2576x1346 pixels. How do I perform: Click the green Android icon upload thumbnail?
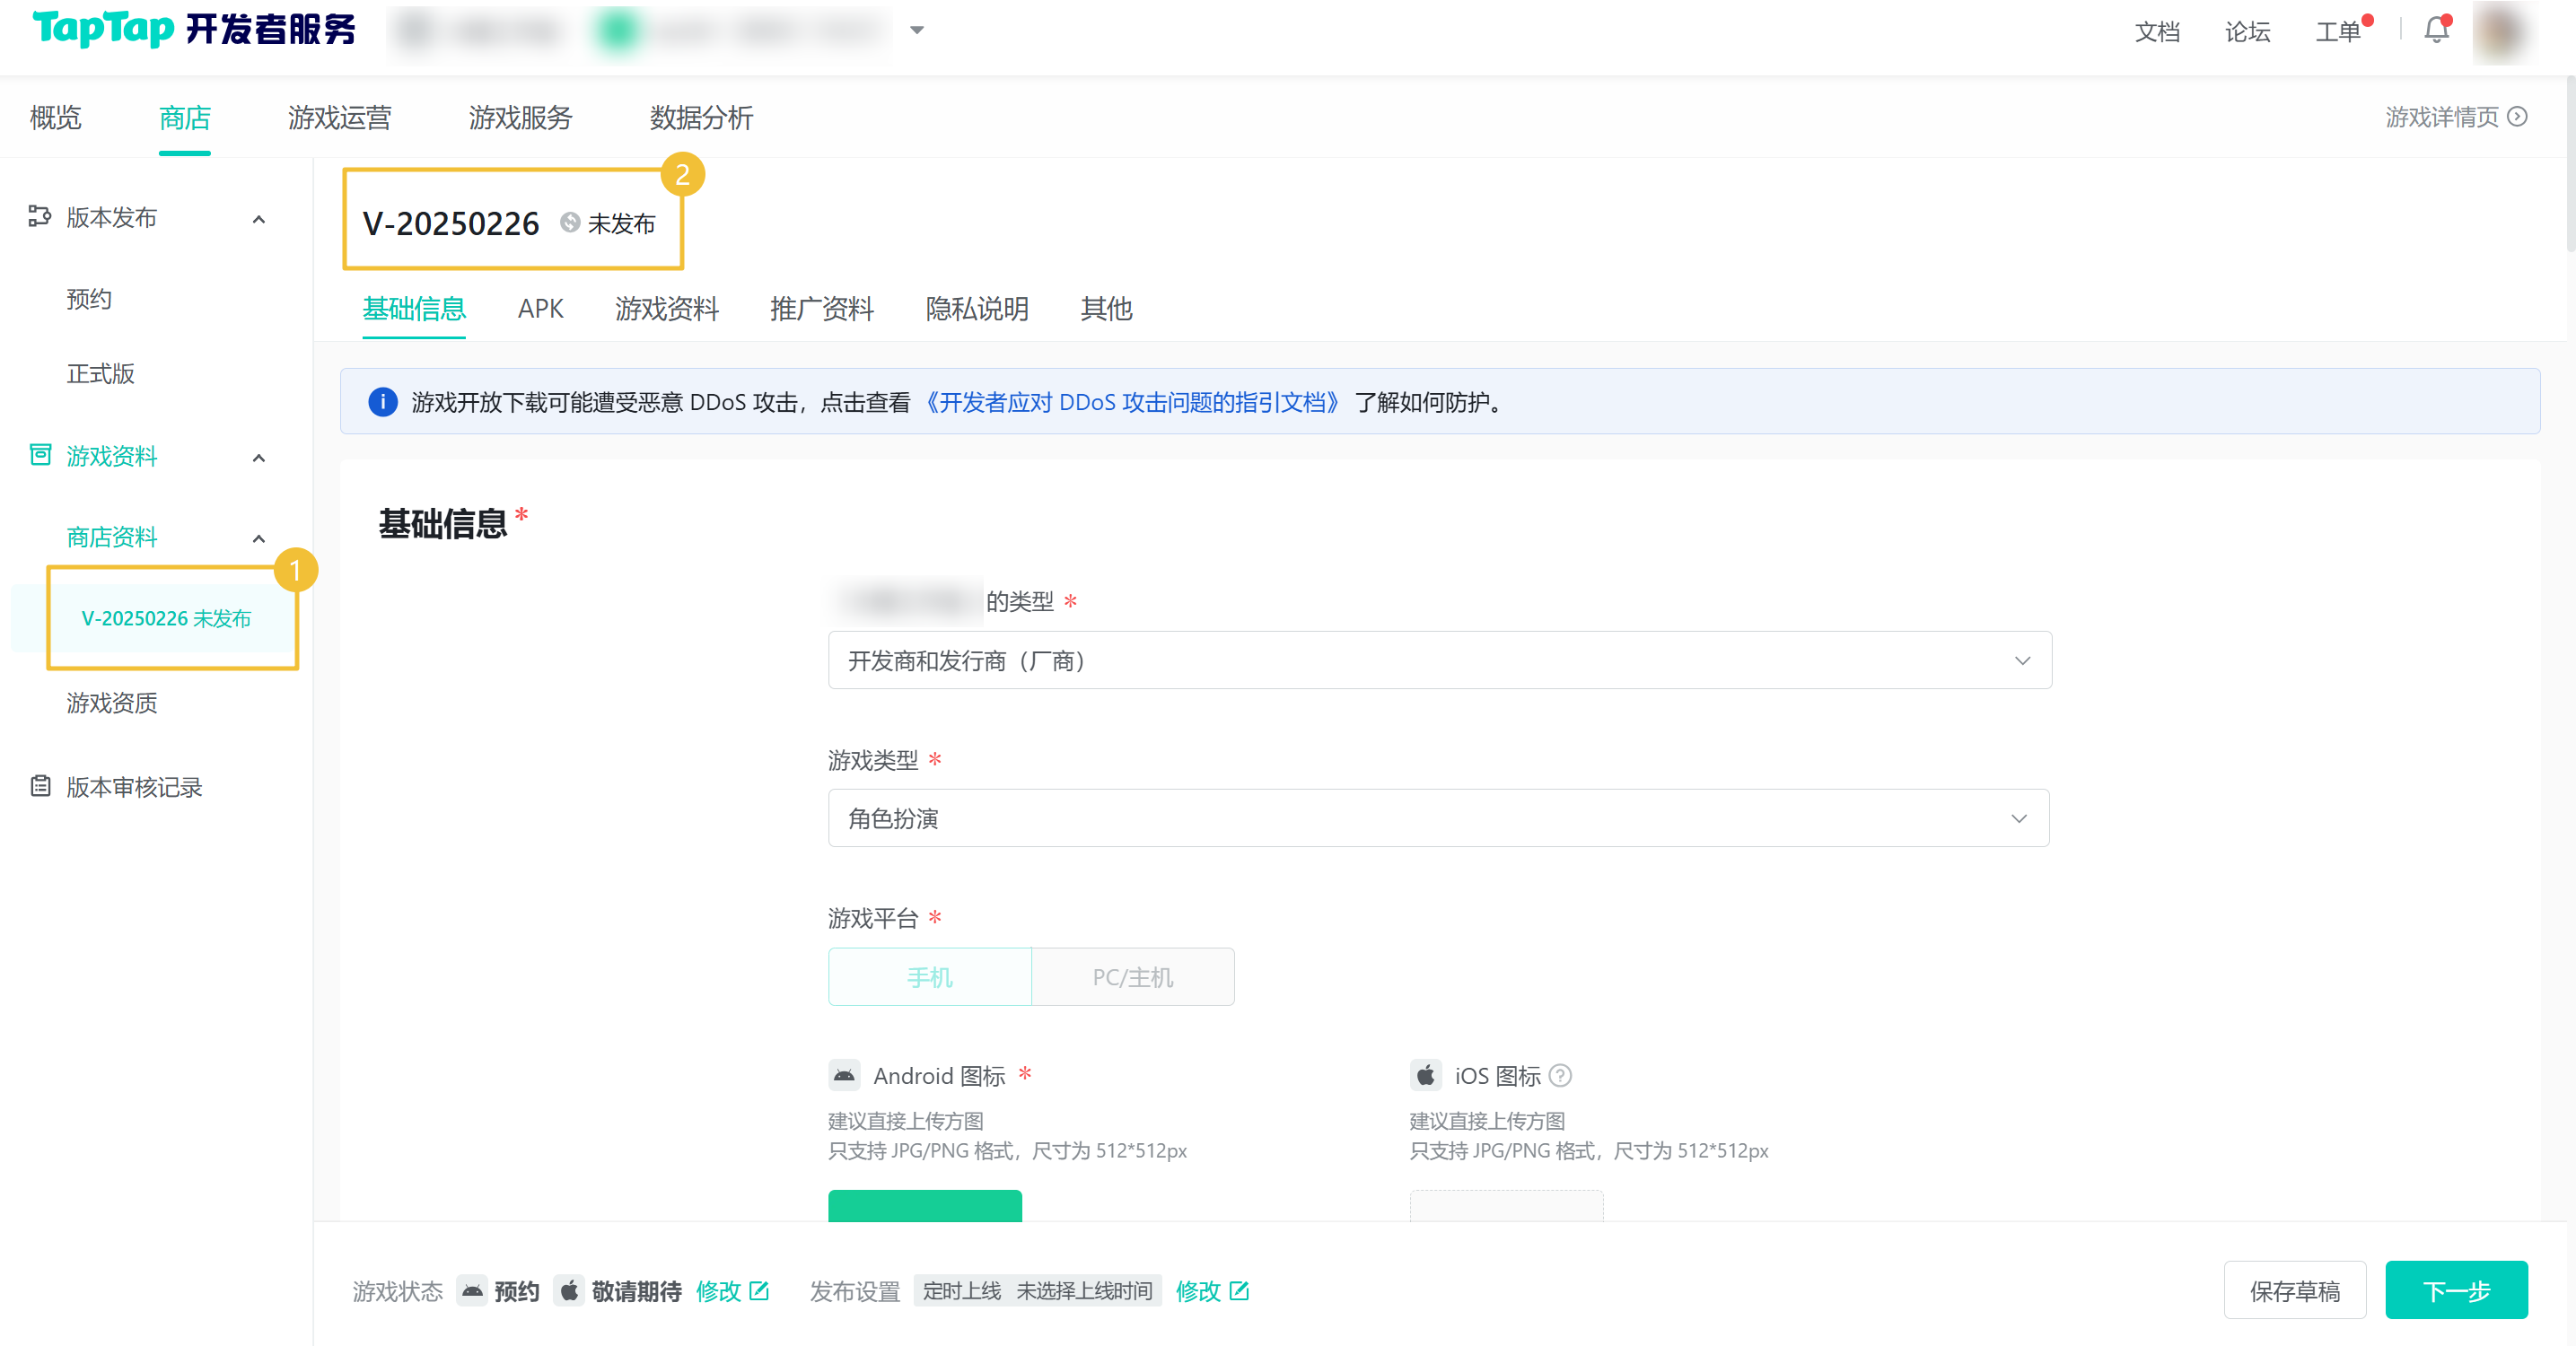click(924, 1205)
